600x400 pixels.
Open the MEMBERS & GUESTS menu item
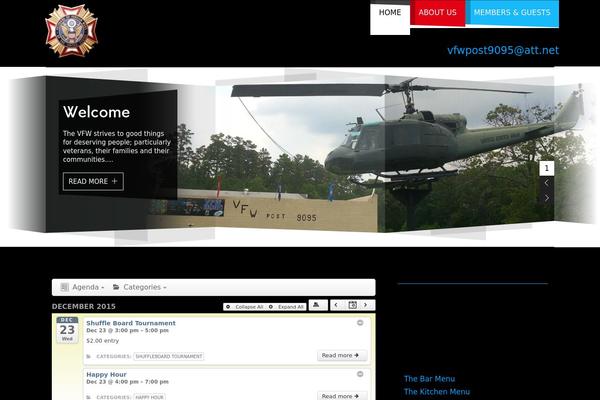[x=512, y=13]
